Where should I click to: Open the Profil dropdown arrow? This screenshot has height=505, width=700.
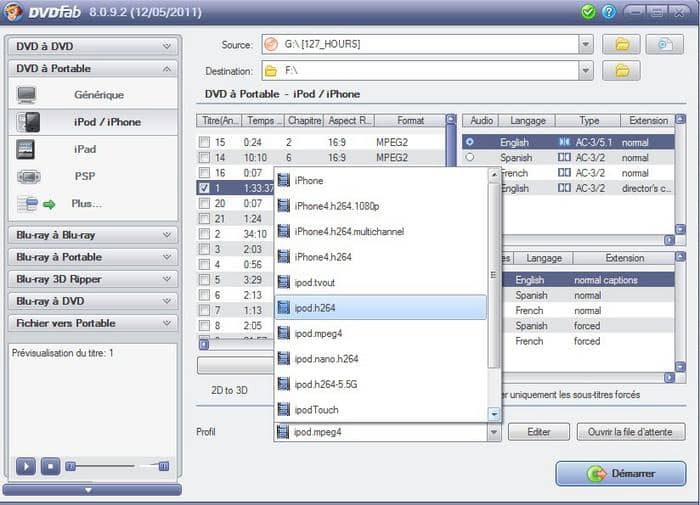point(494,432)
